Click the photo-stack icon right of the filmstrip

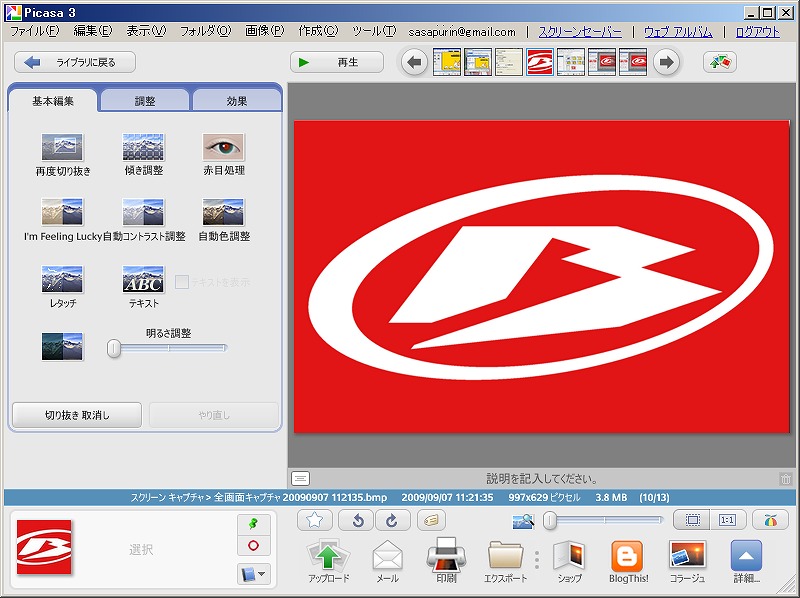(719, 62)
